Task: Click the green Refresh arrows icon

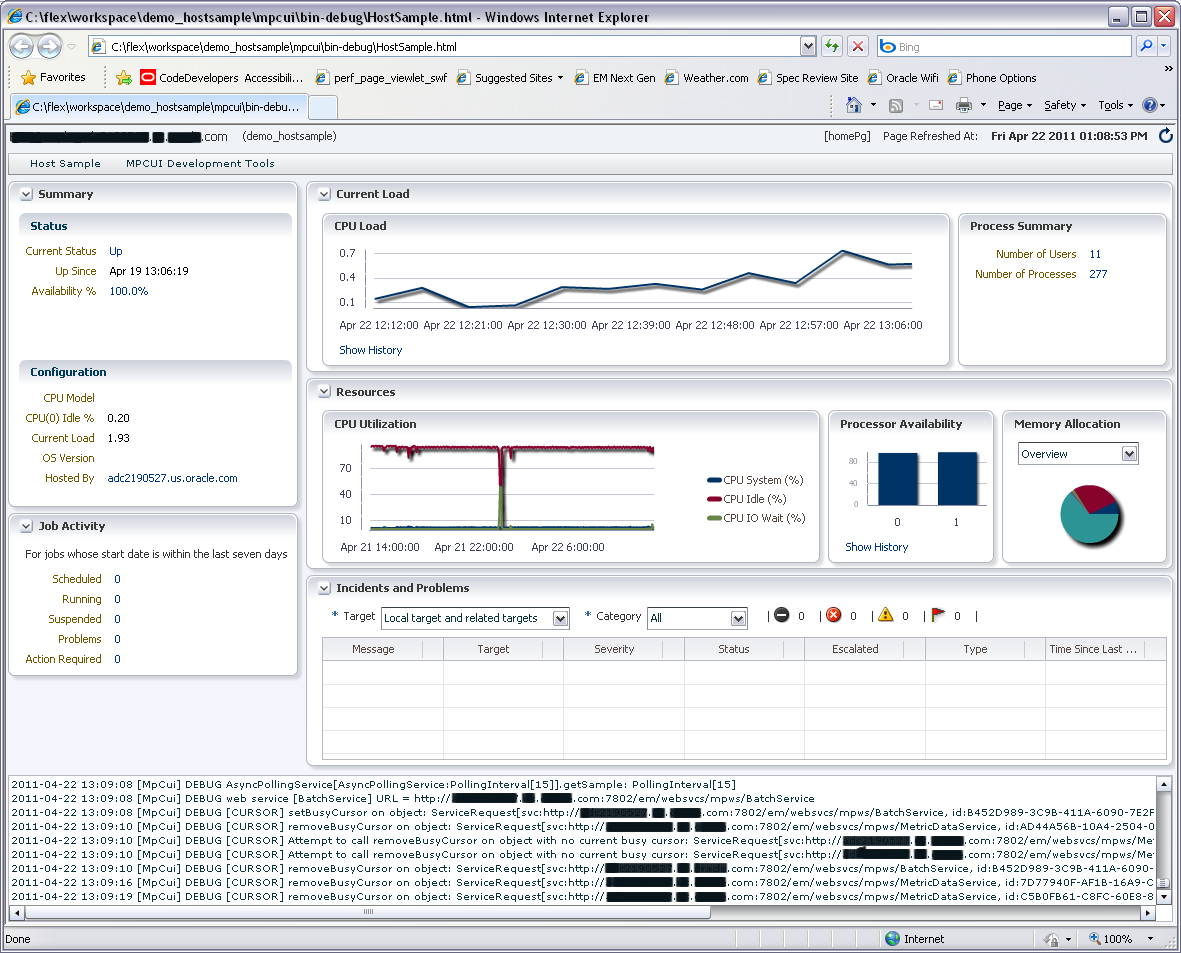Action: [x=832, y=46]
